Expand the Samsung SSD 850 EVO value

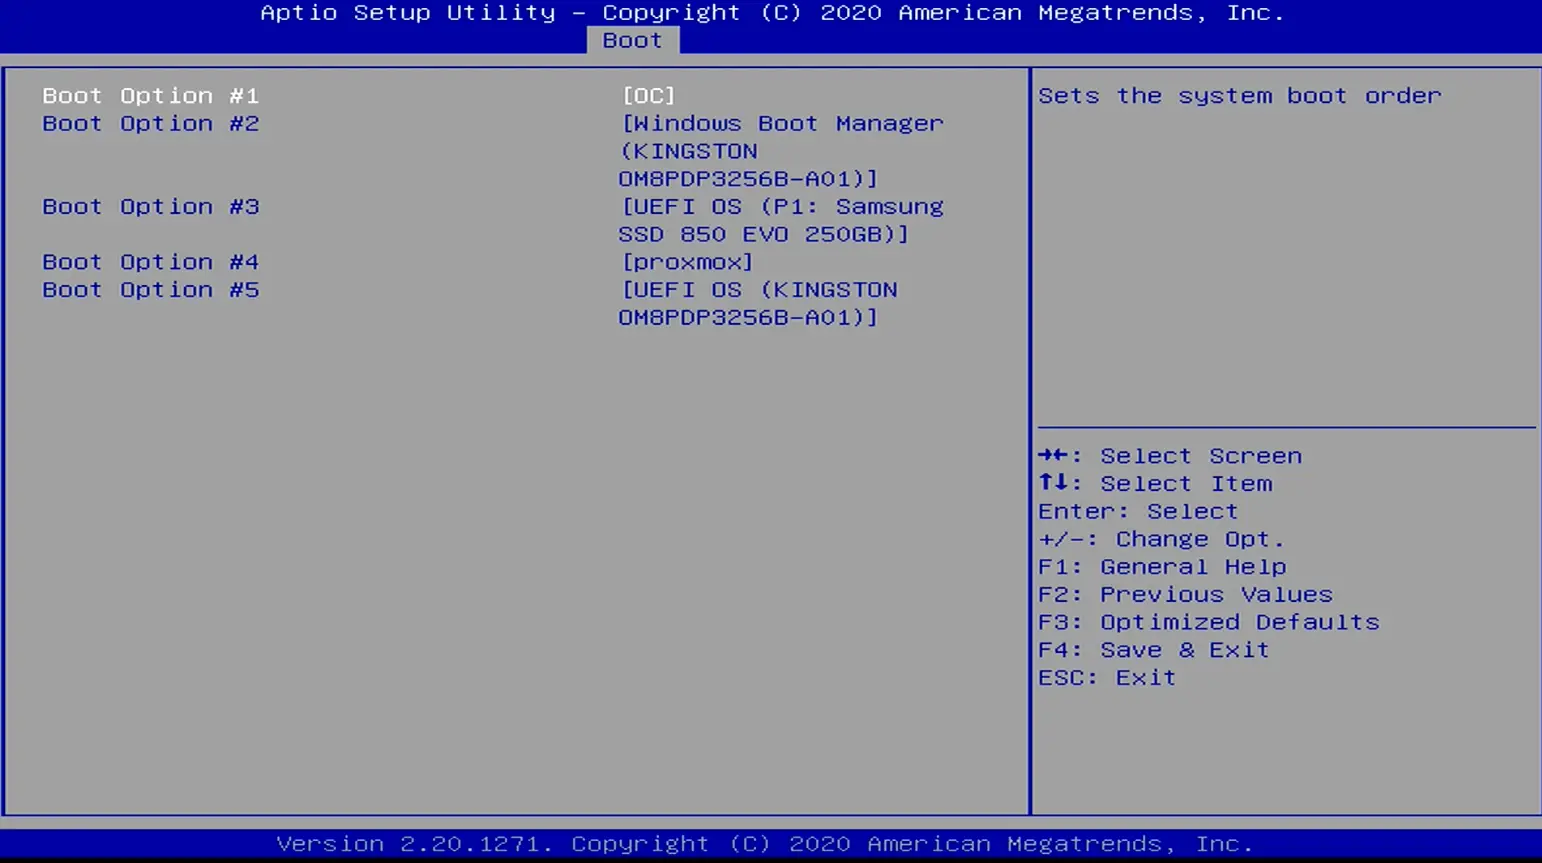point(780,220)
